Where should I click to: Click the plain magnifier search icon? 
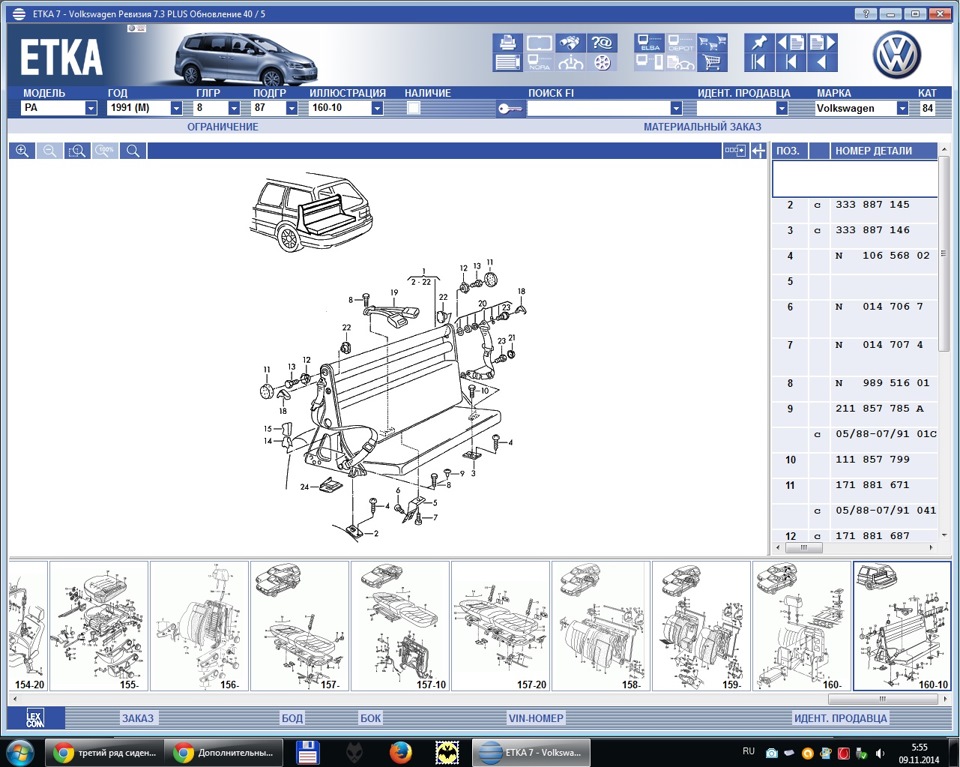133,151
